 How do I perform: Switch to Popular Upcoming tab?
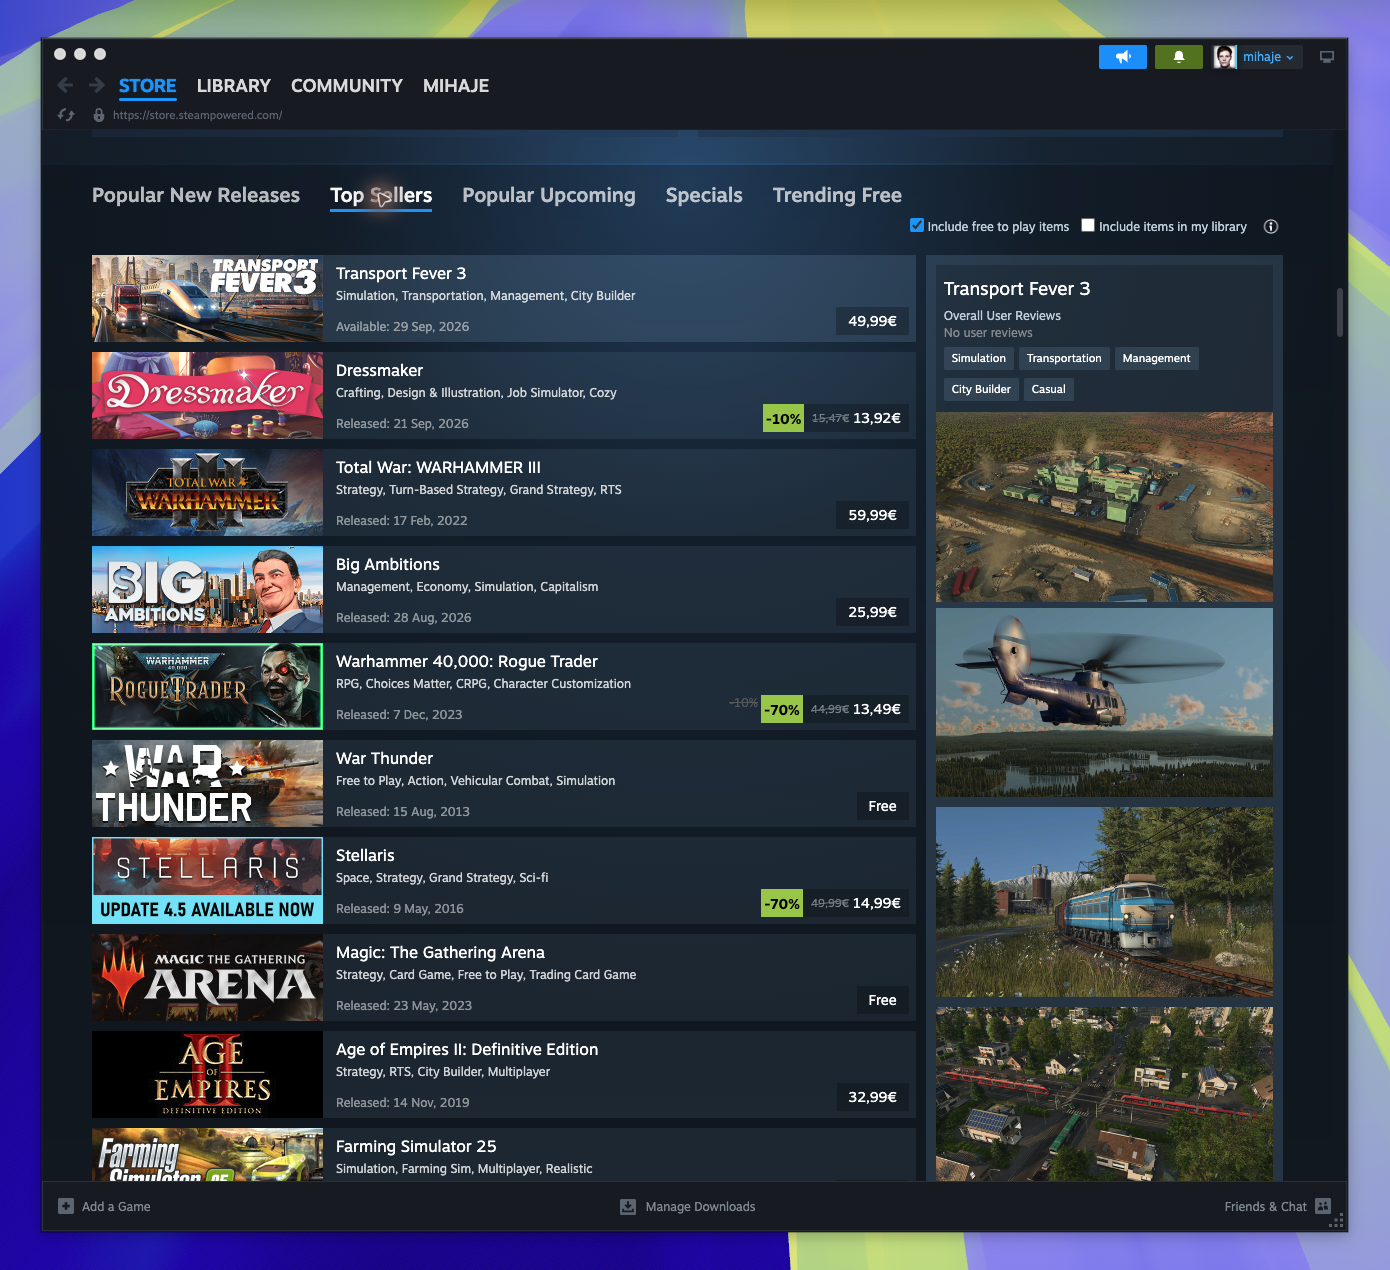click(549, 195)
